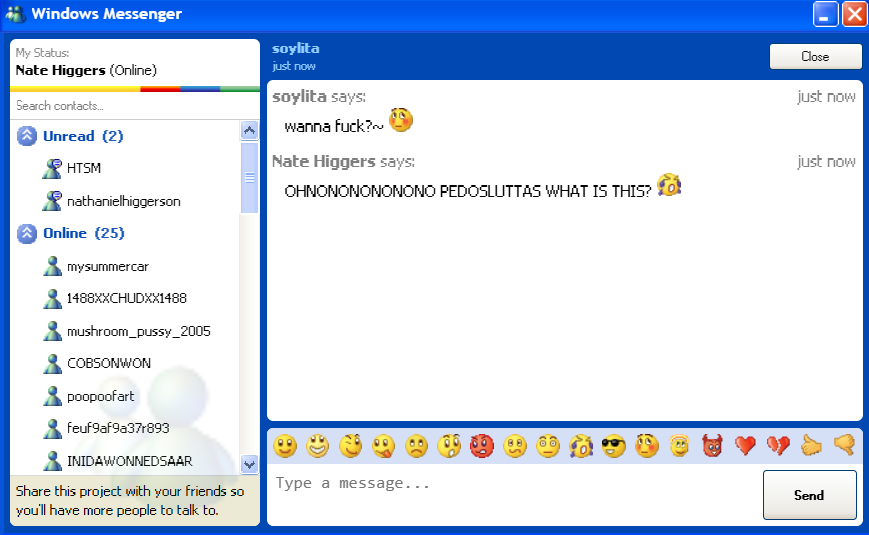This screenshot has width=869, height=535.
Task: Click the 'Share this project' notice text
Action: pos(130,500)
